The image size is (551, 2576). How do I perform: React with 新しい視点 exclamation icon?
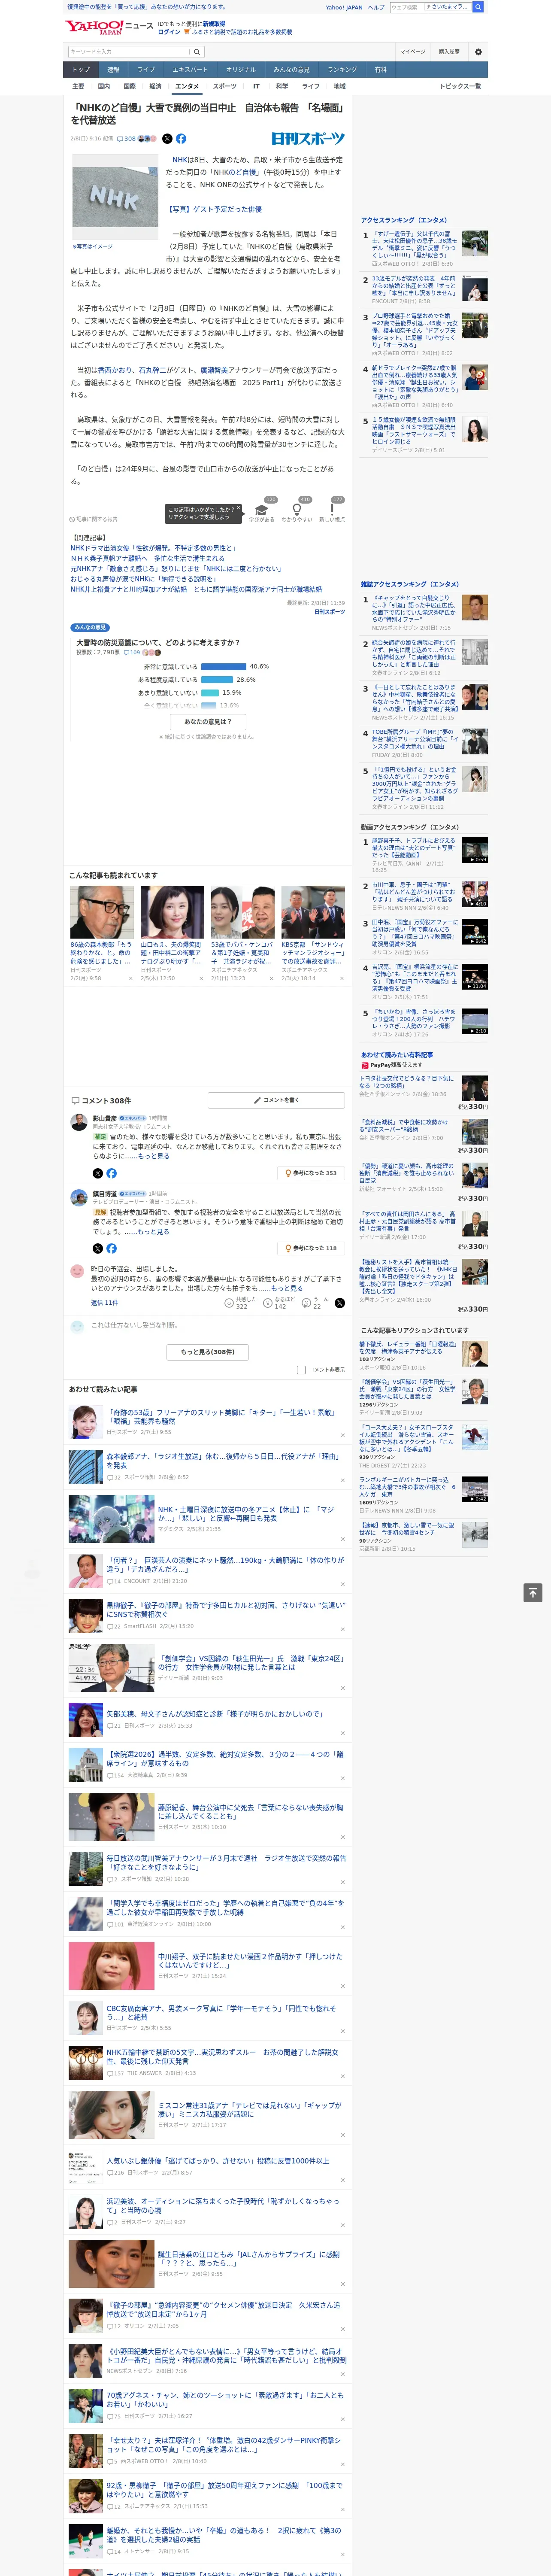(x=332, y=510)
